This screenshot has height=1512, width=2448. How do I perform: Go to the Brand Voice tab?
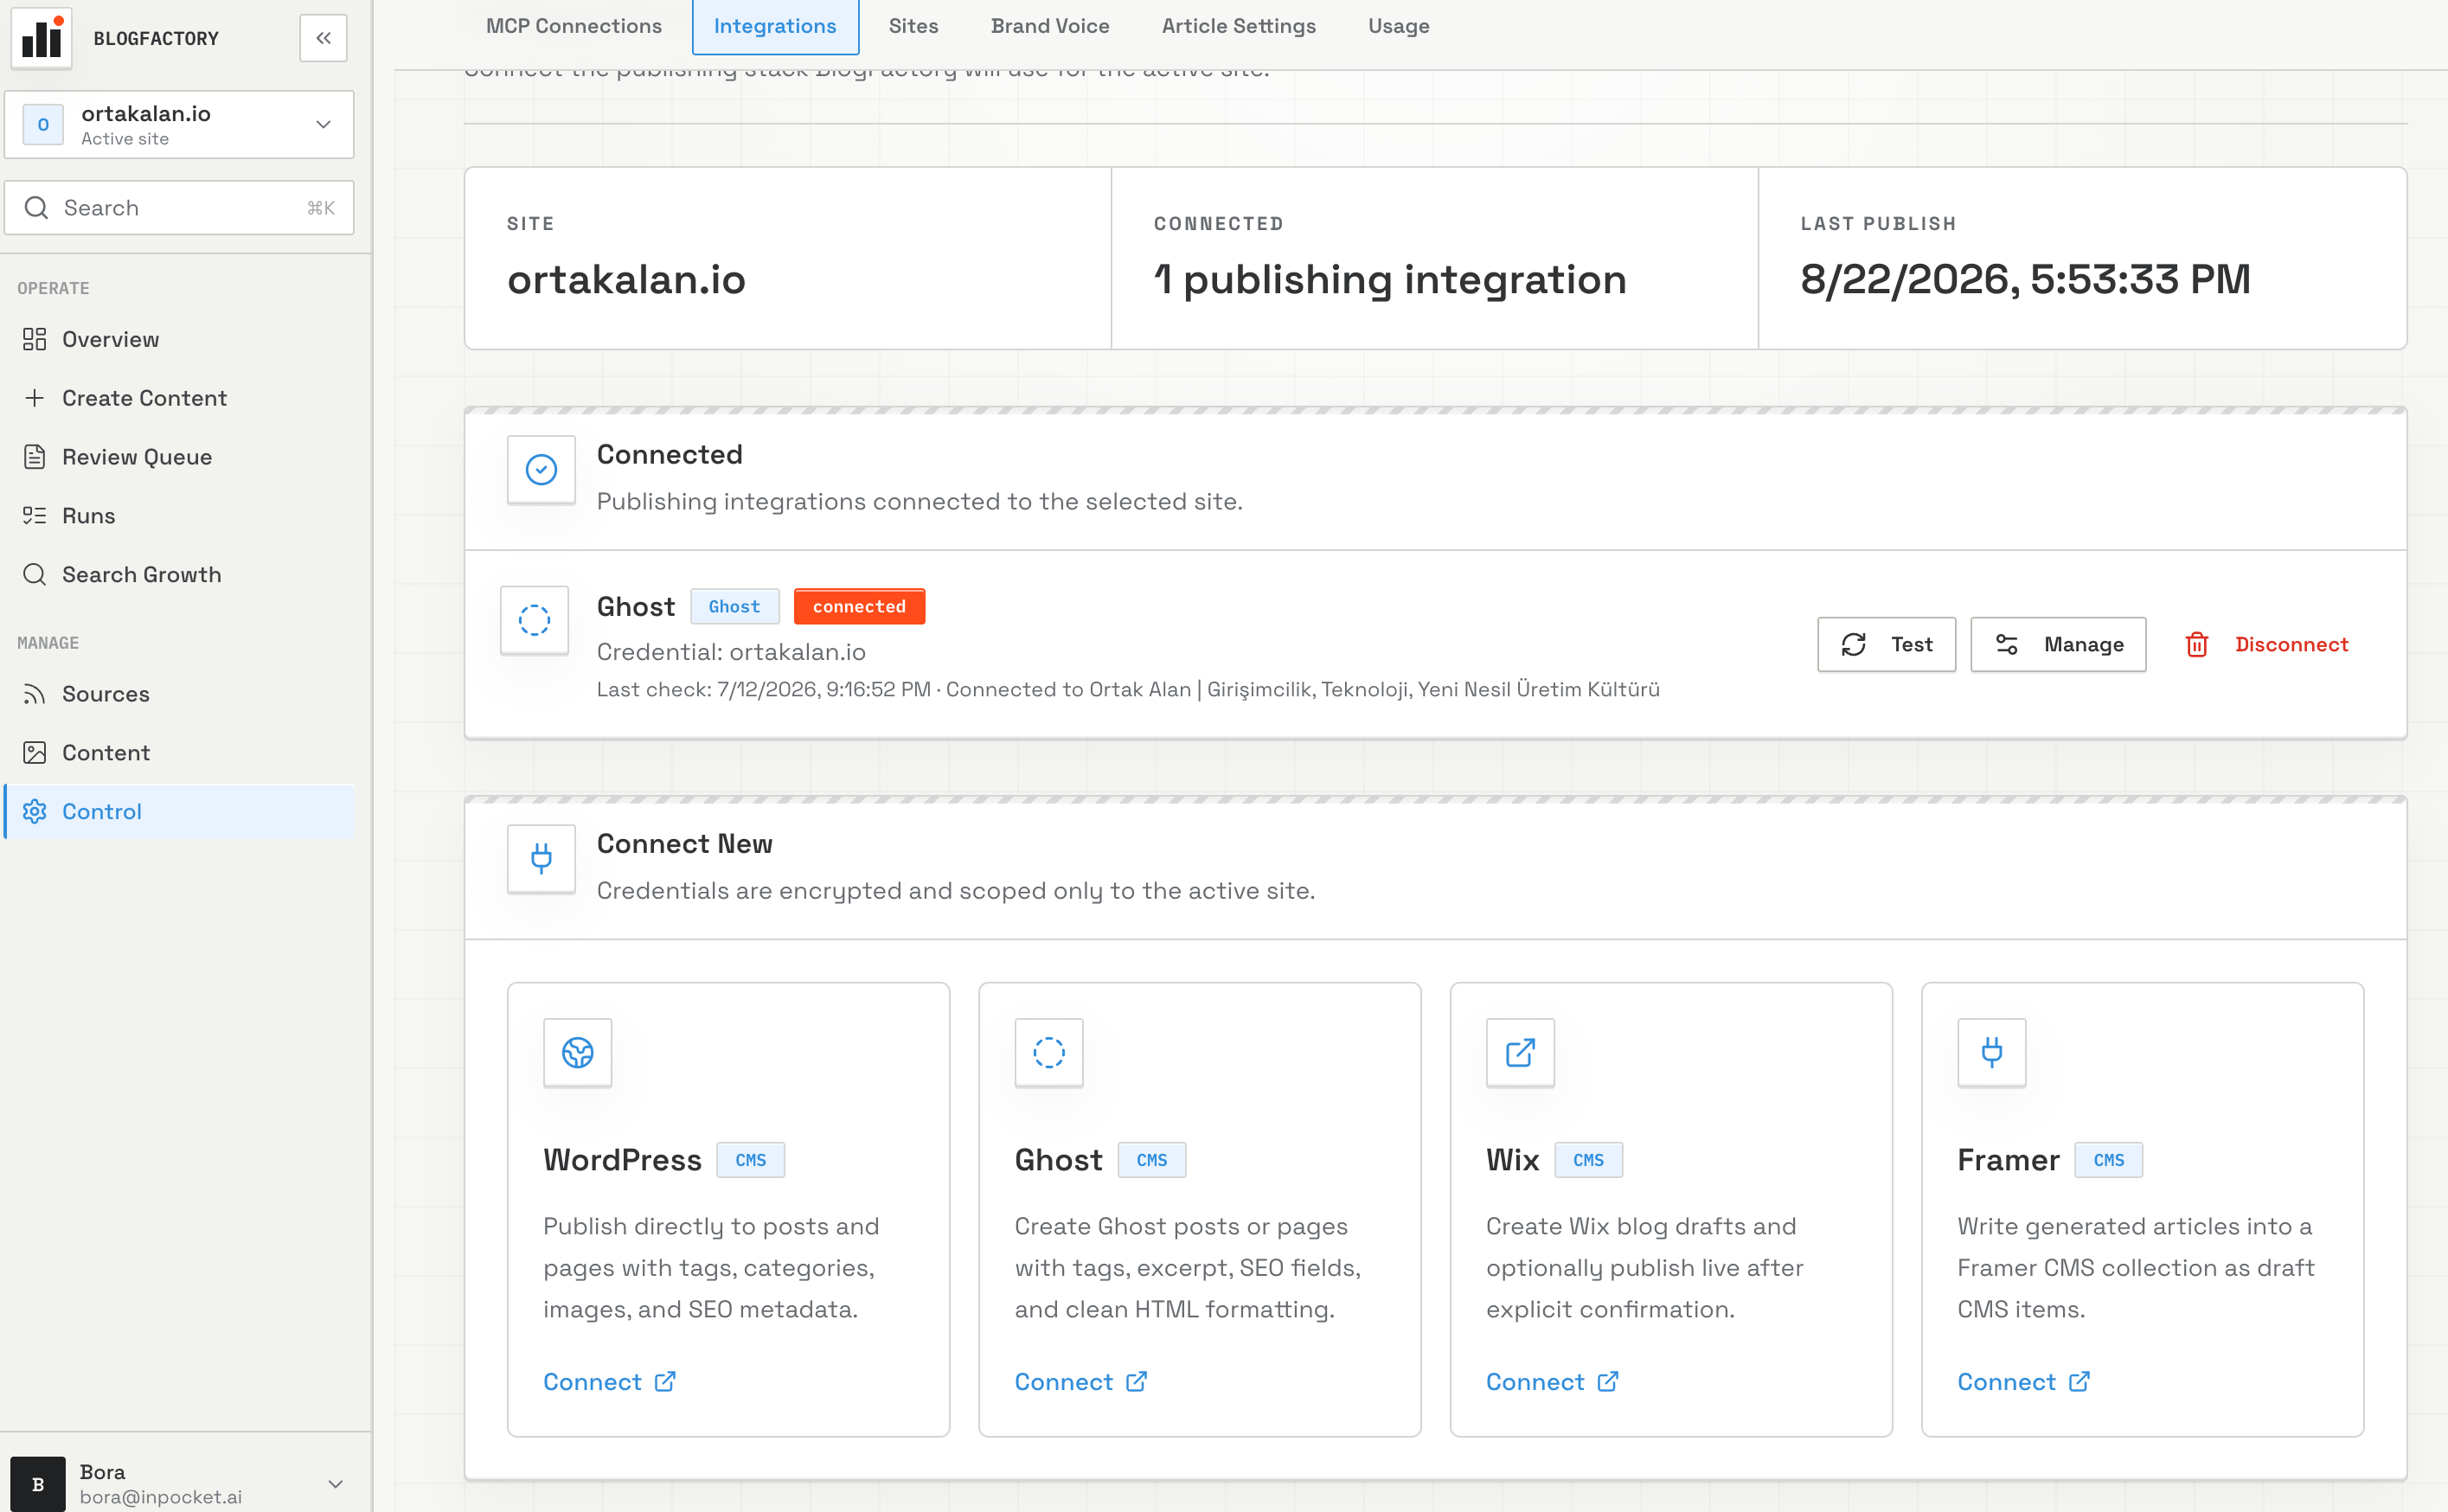tap(1050, 26)
